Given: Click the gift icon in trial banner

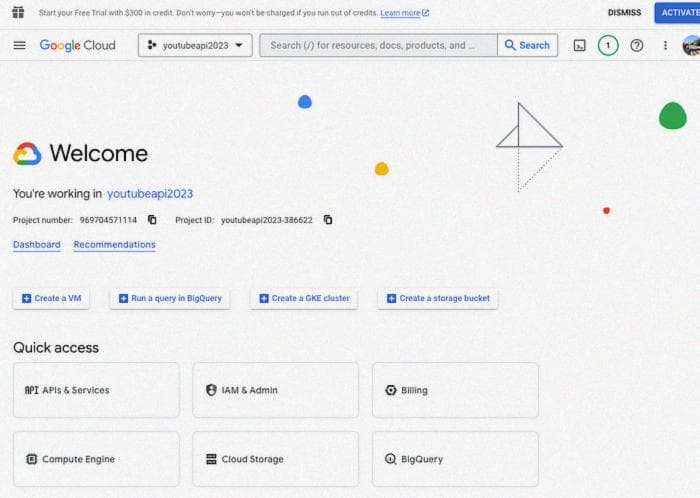Looking at the screenshot, I should 17,12.
